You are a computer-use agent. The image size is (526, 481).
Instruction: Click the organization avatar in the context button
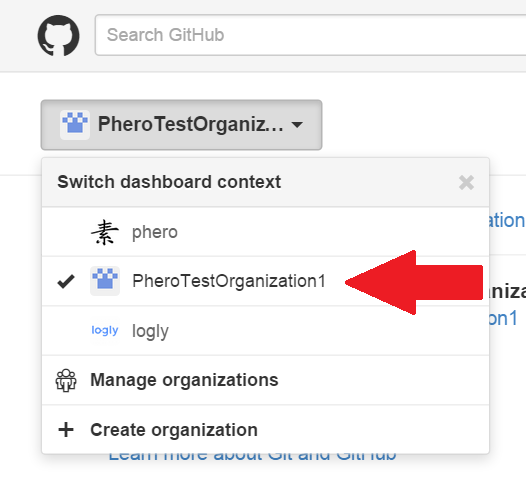[x=75, y=125]
